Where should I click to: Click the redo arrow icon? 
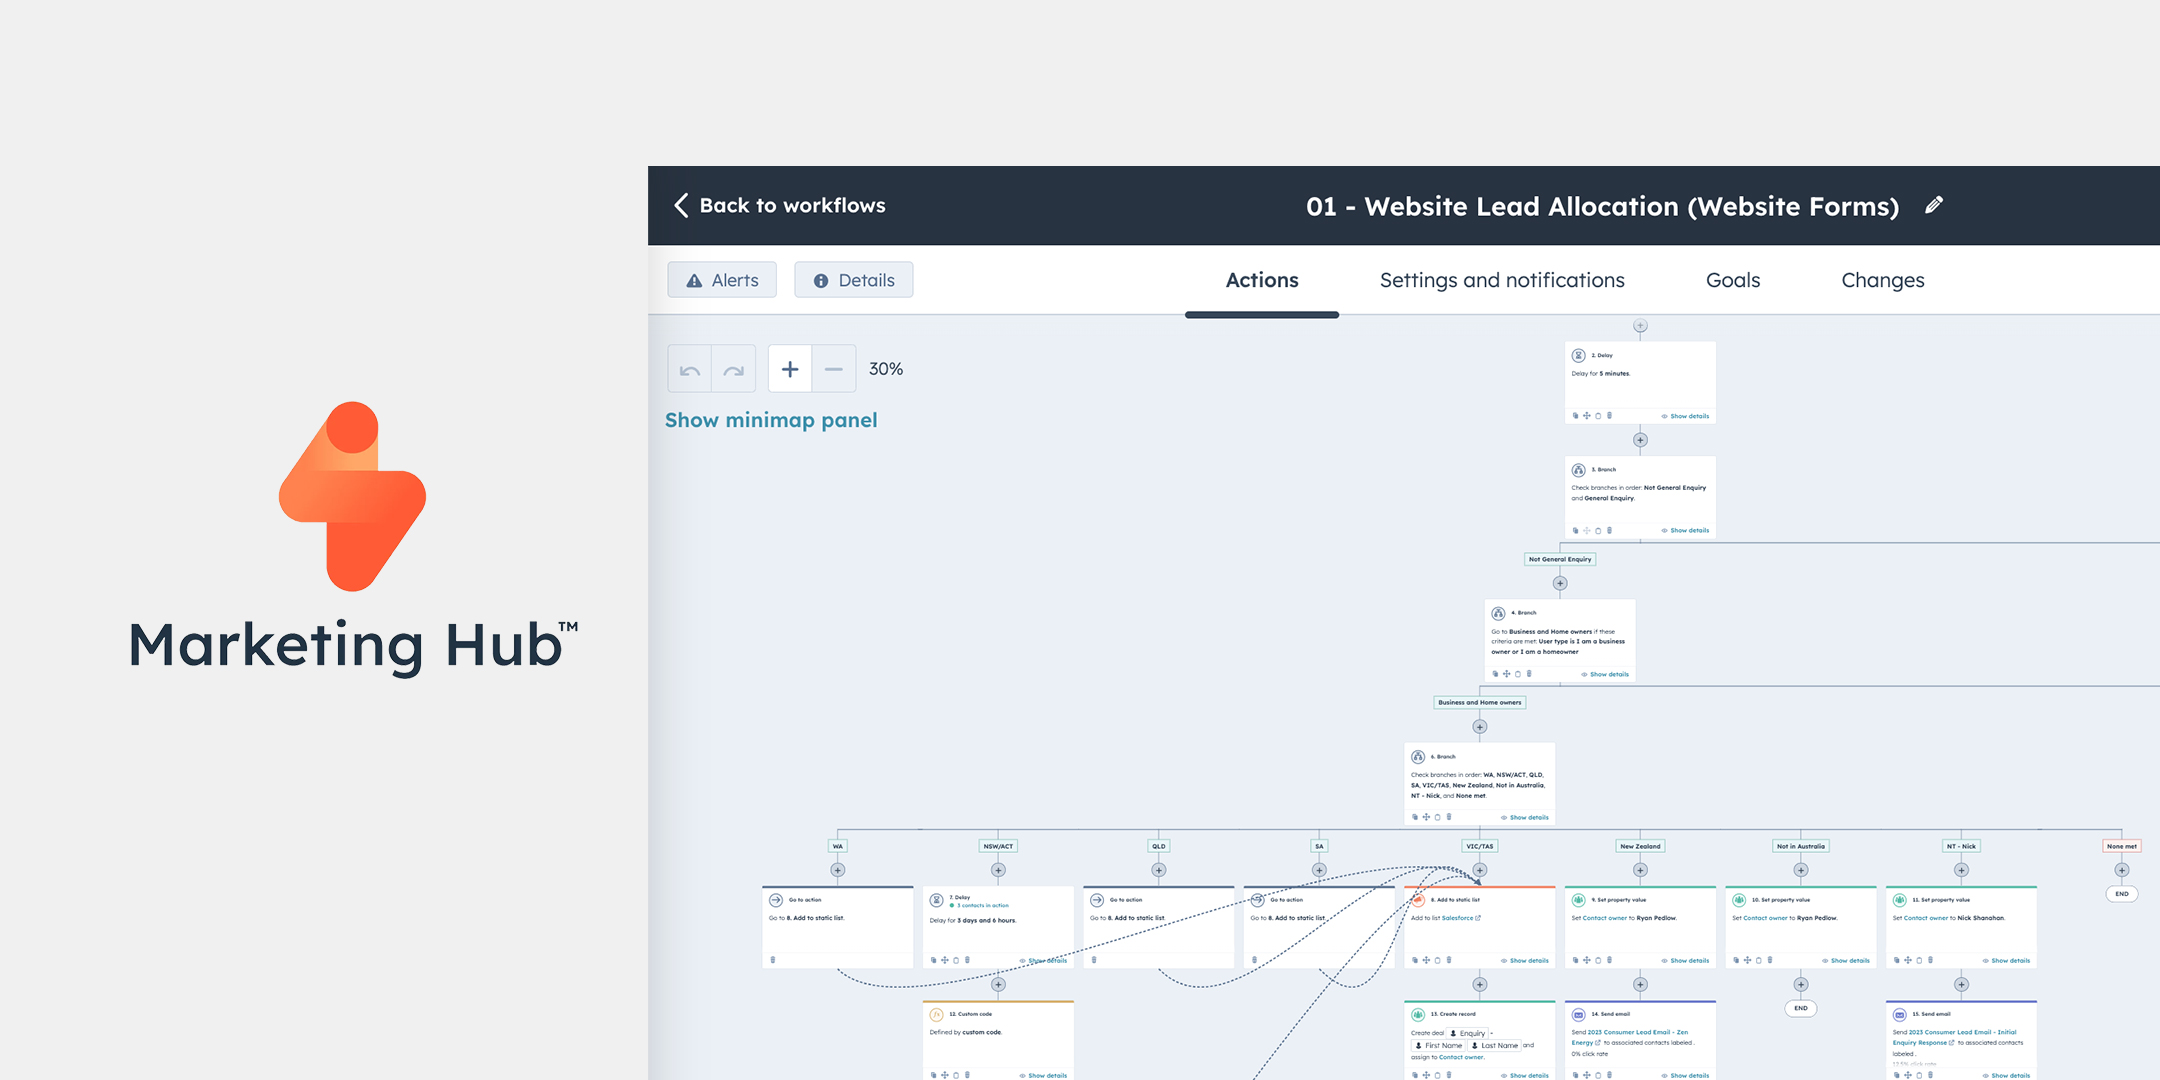[734, 368]
